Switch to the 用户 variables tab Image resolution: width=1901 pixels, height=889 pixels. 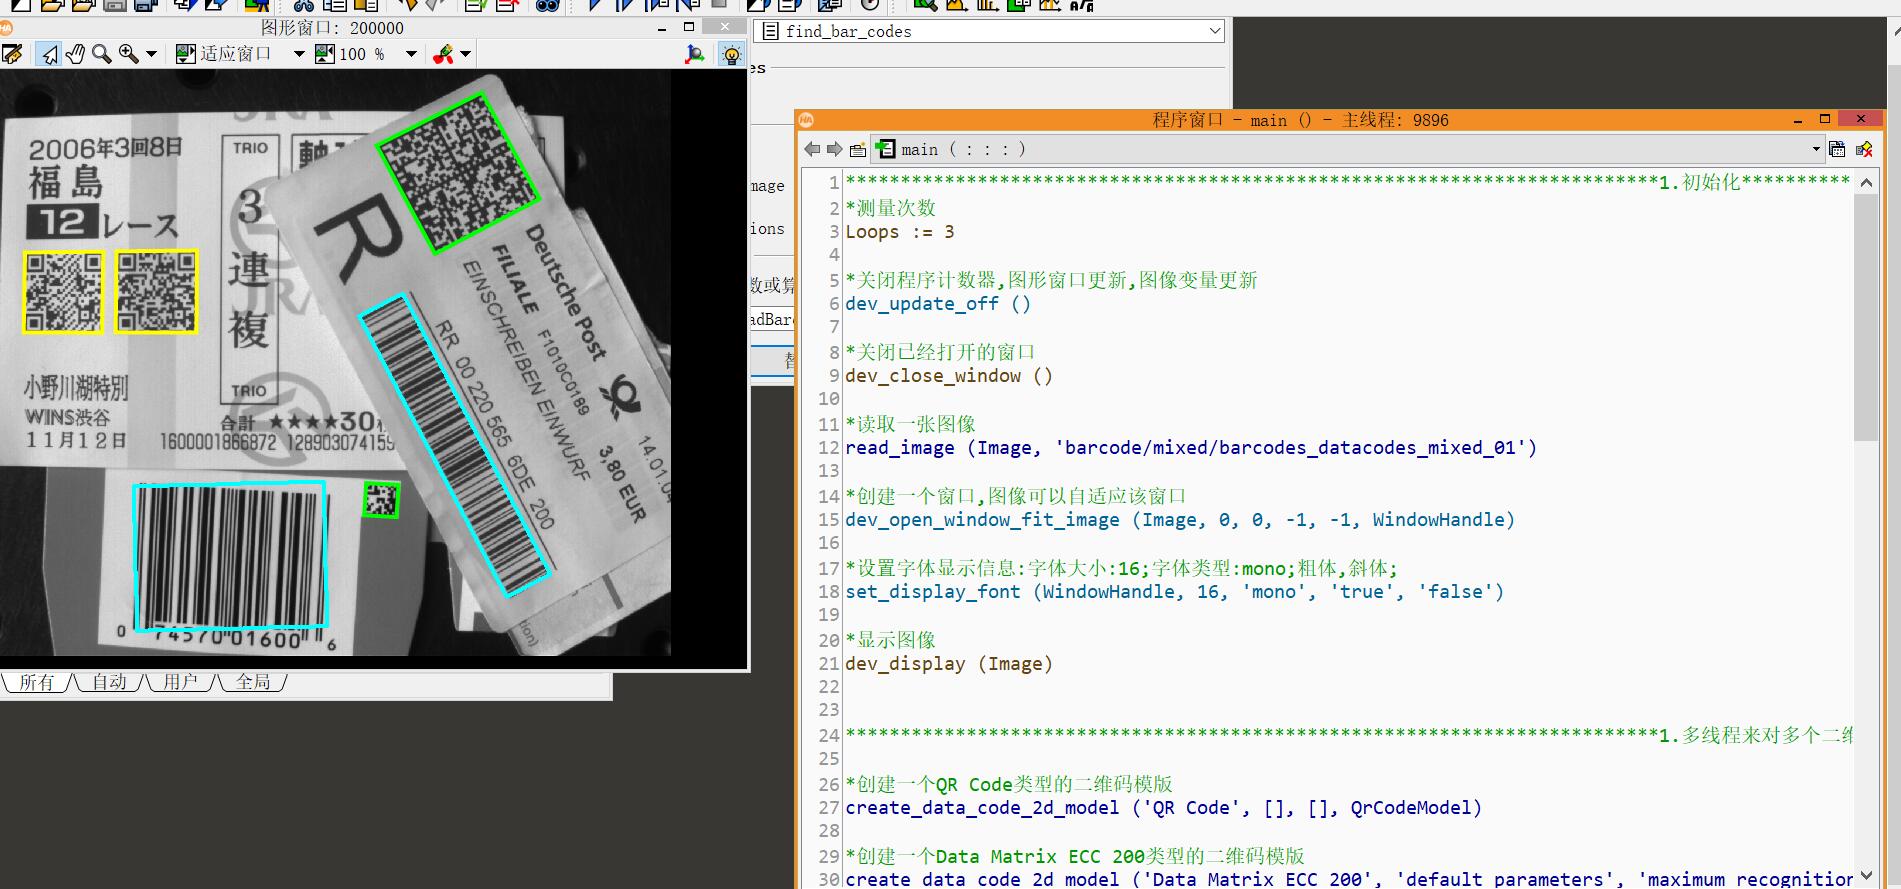click(x=181, y=682)
